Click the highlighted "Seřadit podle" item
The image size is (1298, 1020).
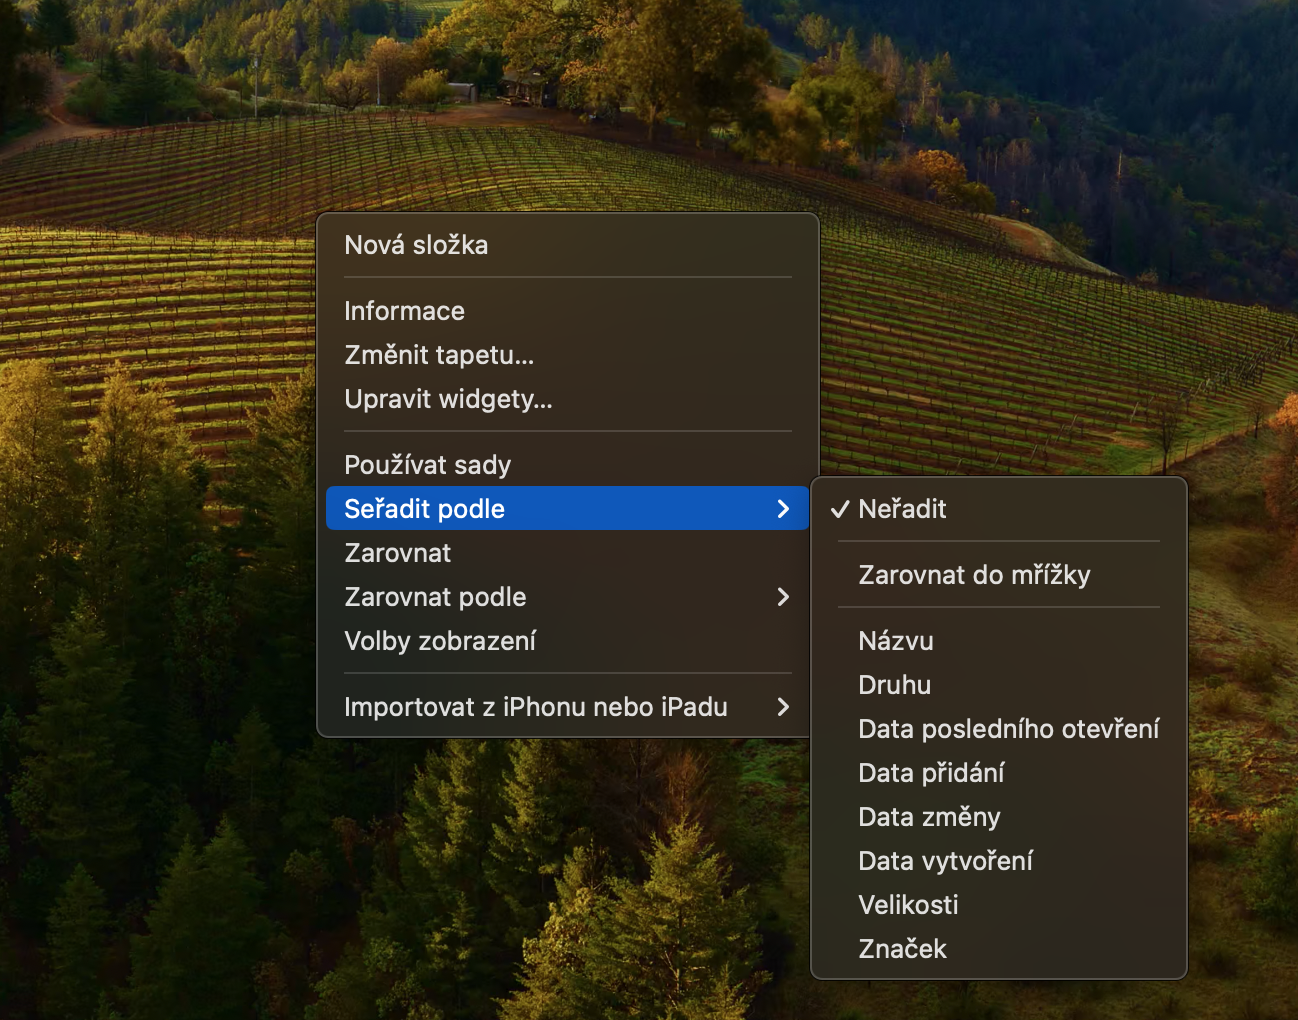click(424, 509)
